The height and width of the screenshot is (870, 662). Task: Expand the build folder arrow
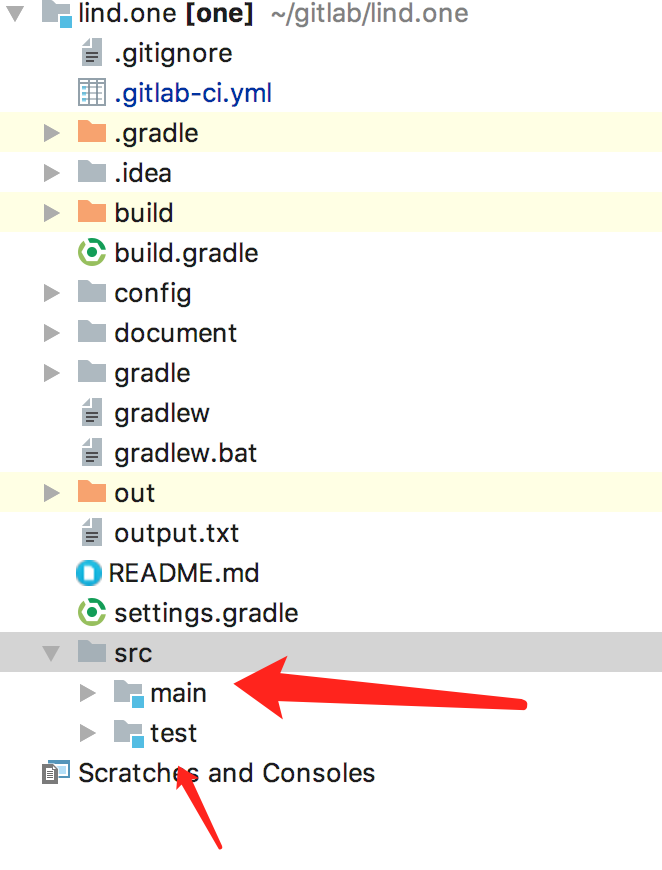tap(51, 213)
